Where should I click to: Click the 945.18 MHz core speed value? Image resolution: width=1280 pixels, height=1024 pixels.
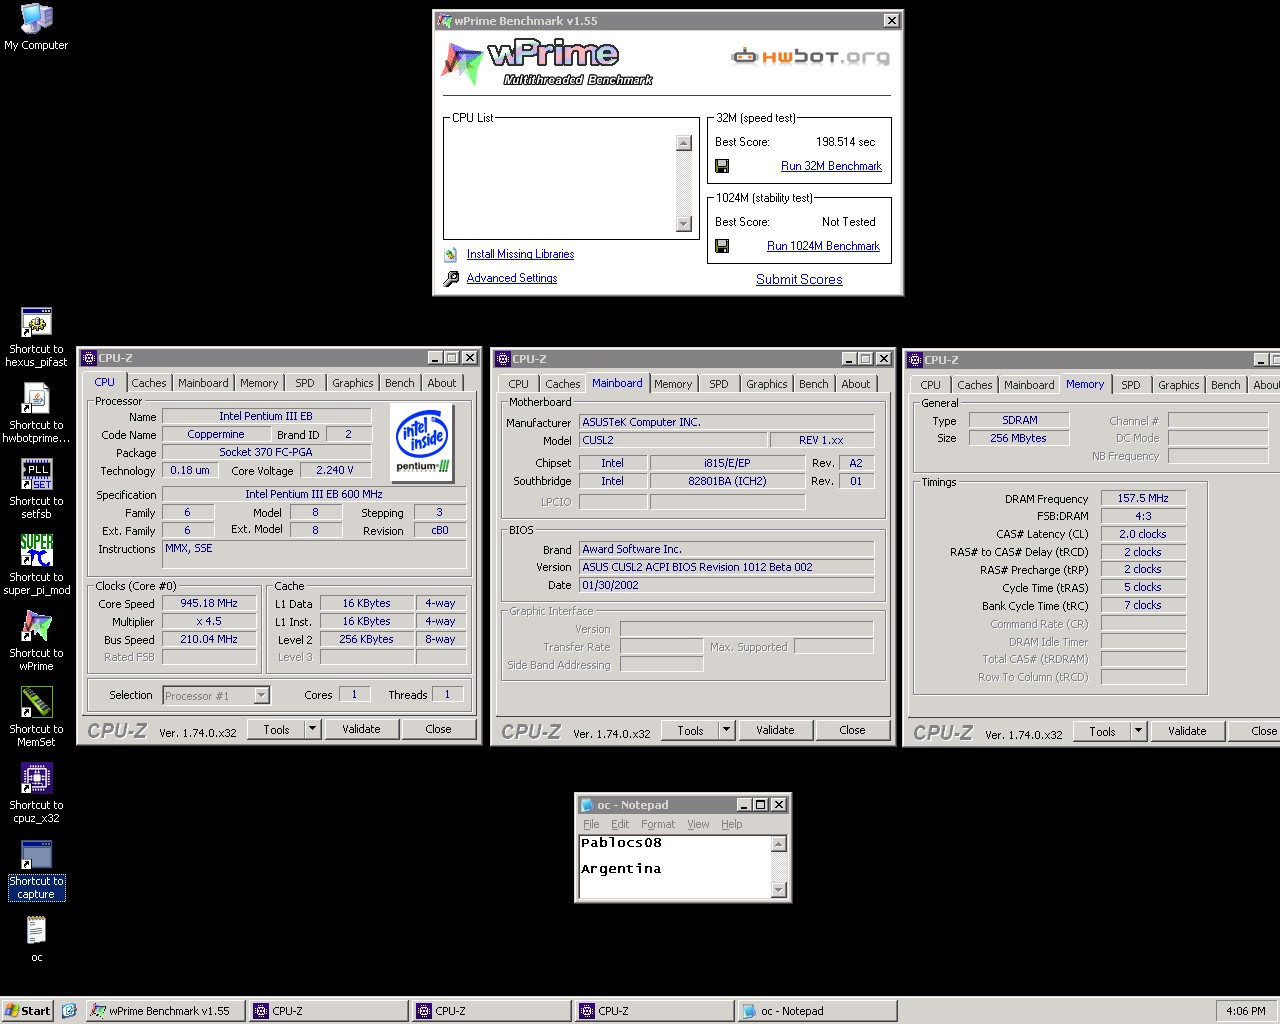[209, 603]
